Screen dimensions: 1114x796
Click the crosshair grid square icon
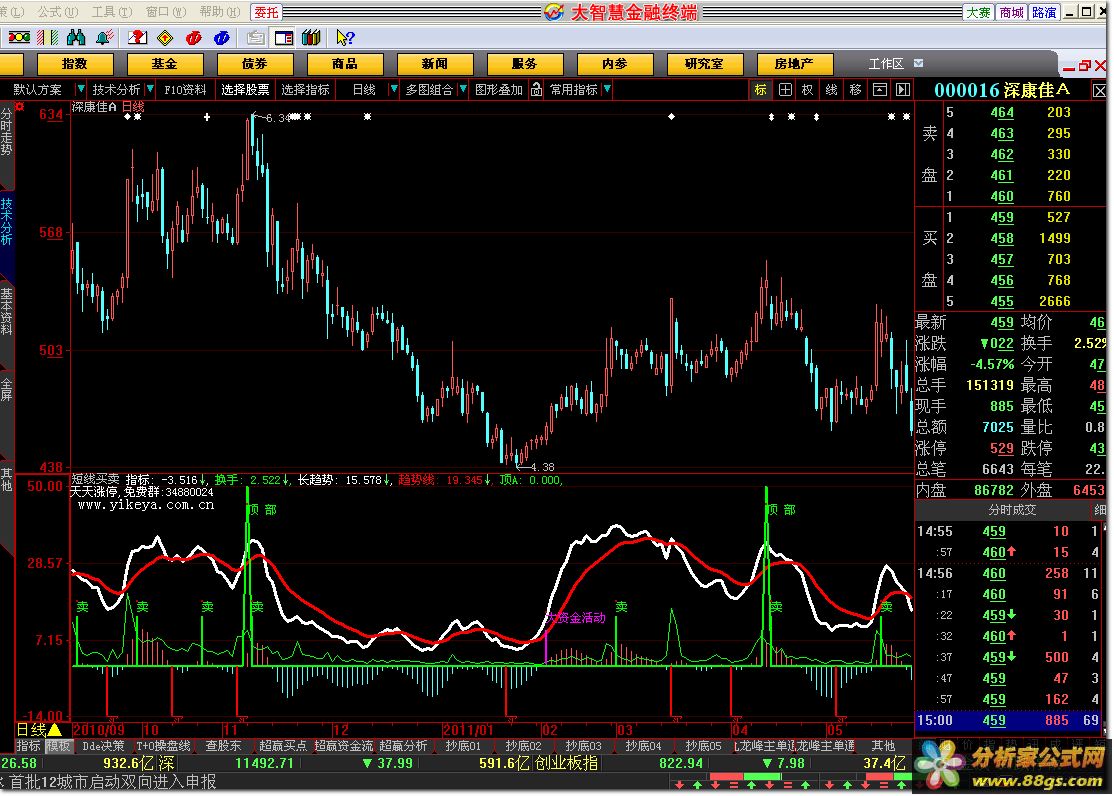point(785,90)
